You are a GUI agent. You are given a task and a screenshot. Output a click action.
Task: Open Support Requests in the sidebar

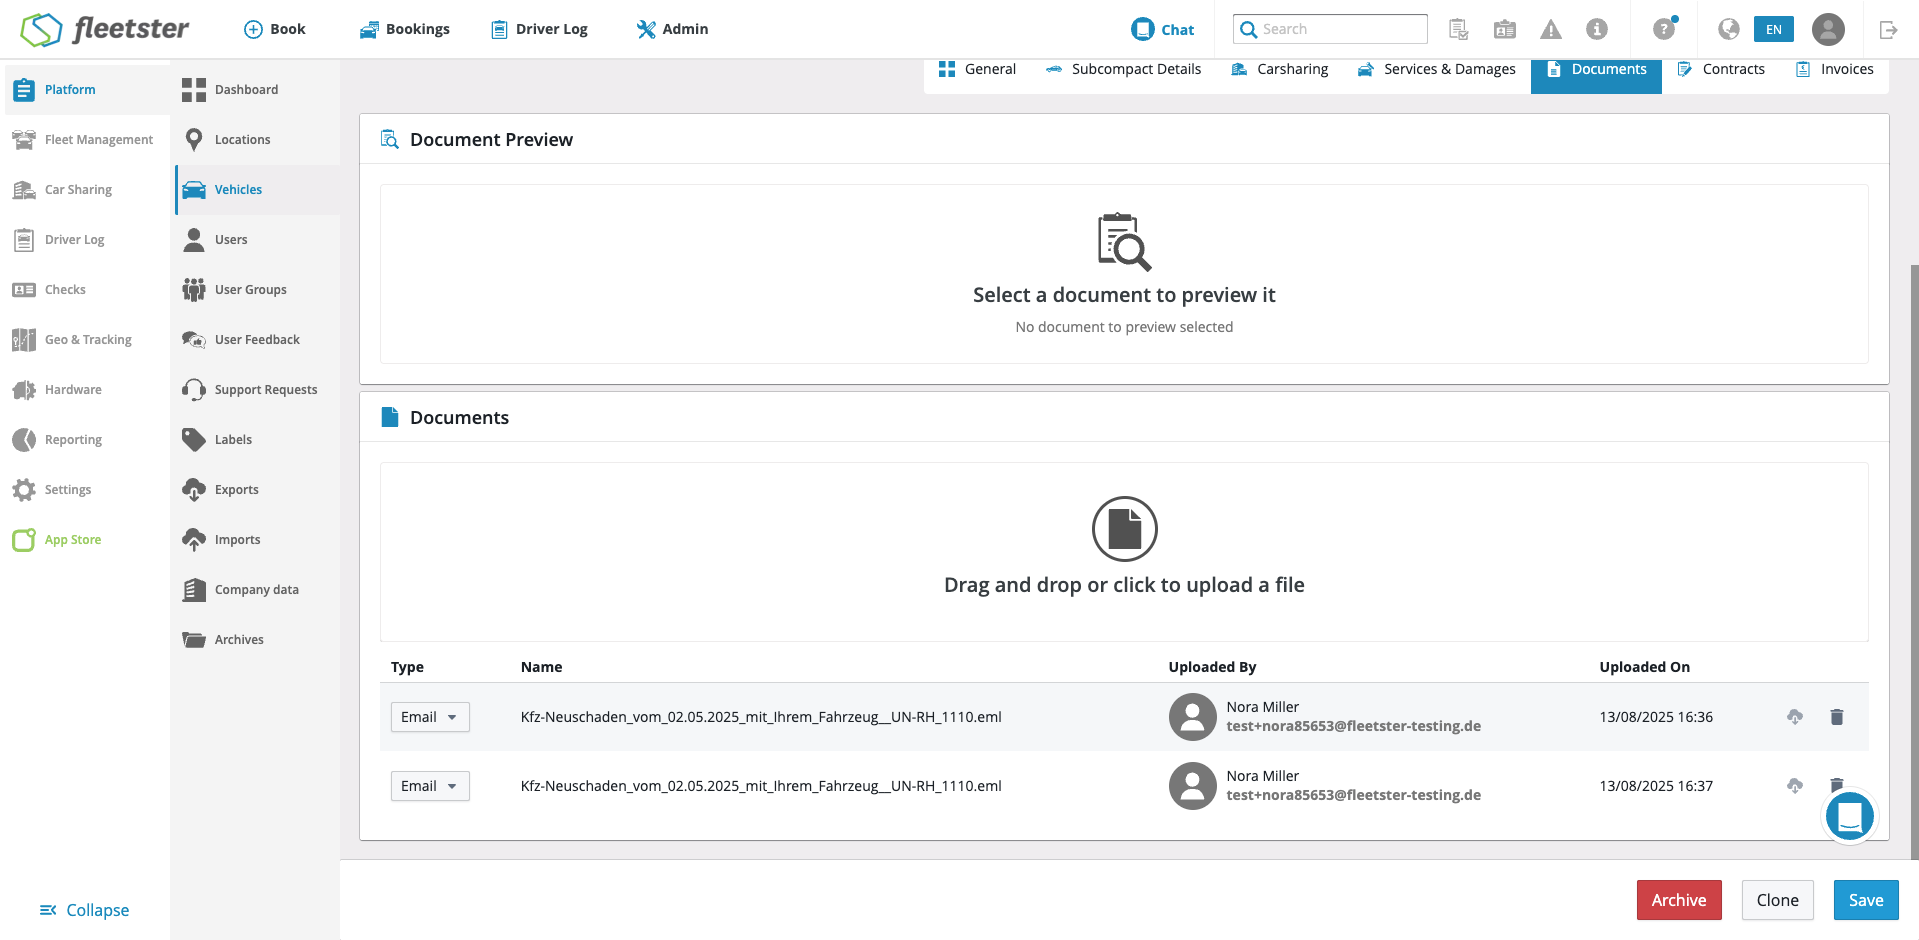(257, 390)
